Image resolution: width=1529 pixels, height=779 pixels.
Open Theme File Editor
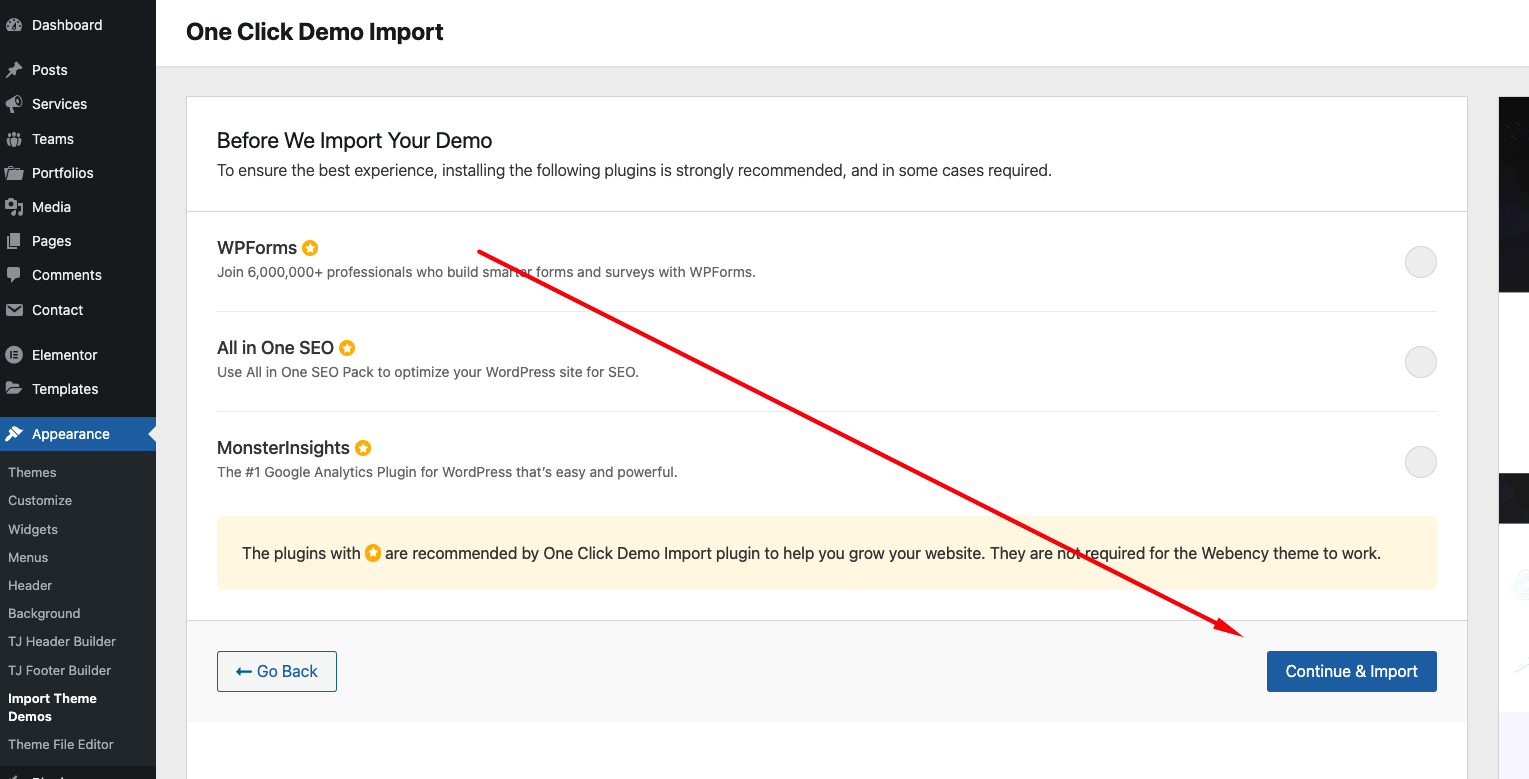pyautogui.click(x=61, y=744)
